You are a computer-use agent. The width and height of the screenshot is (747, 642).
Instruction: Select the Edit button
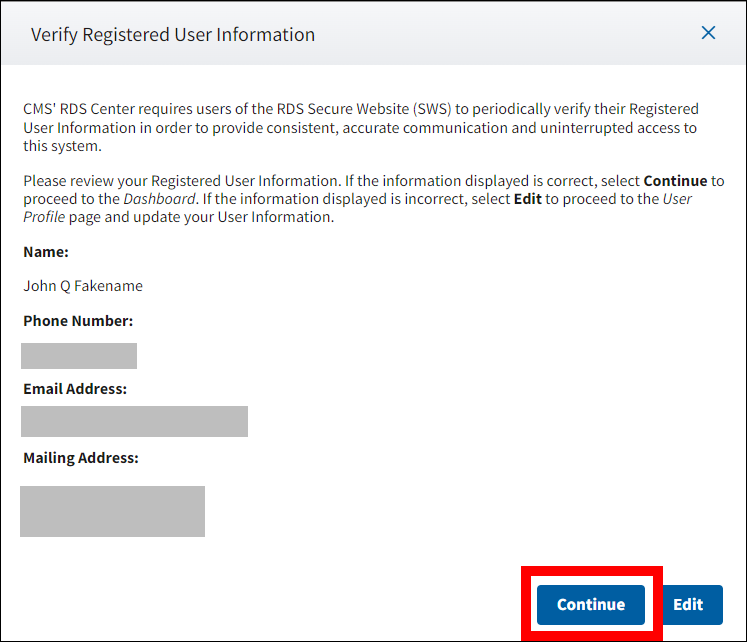click(688, 604)
